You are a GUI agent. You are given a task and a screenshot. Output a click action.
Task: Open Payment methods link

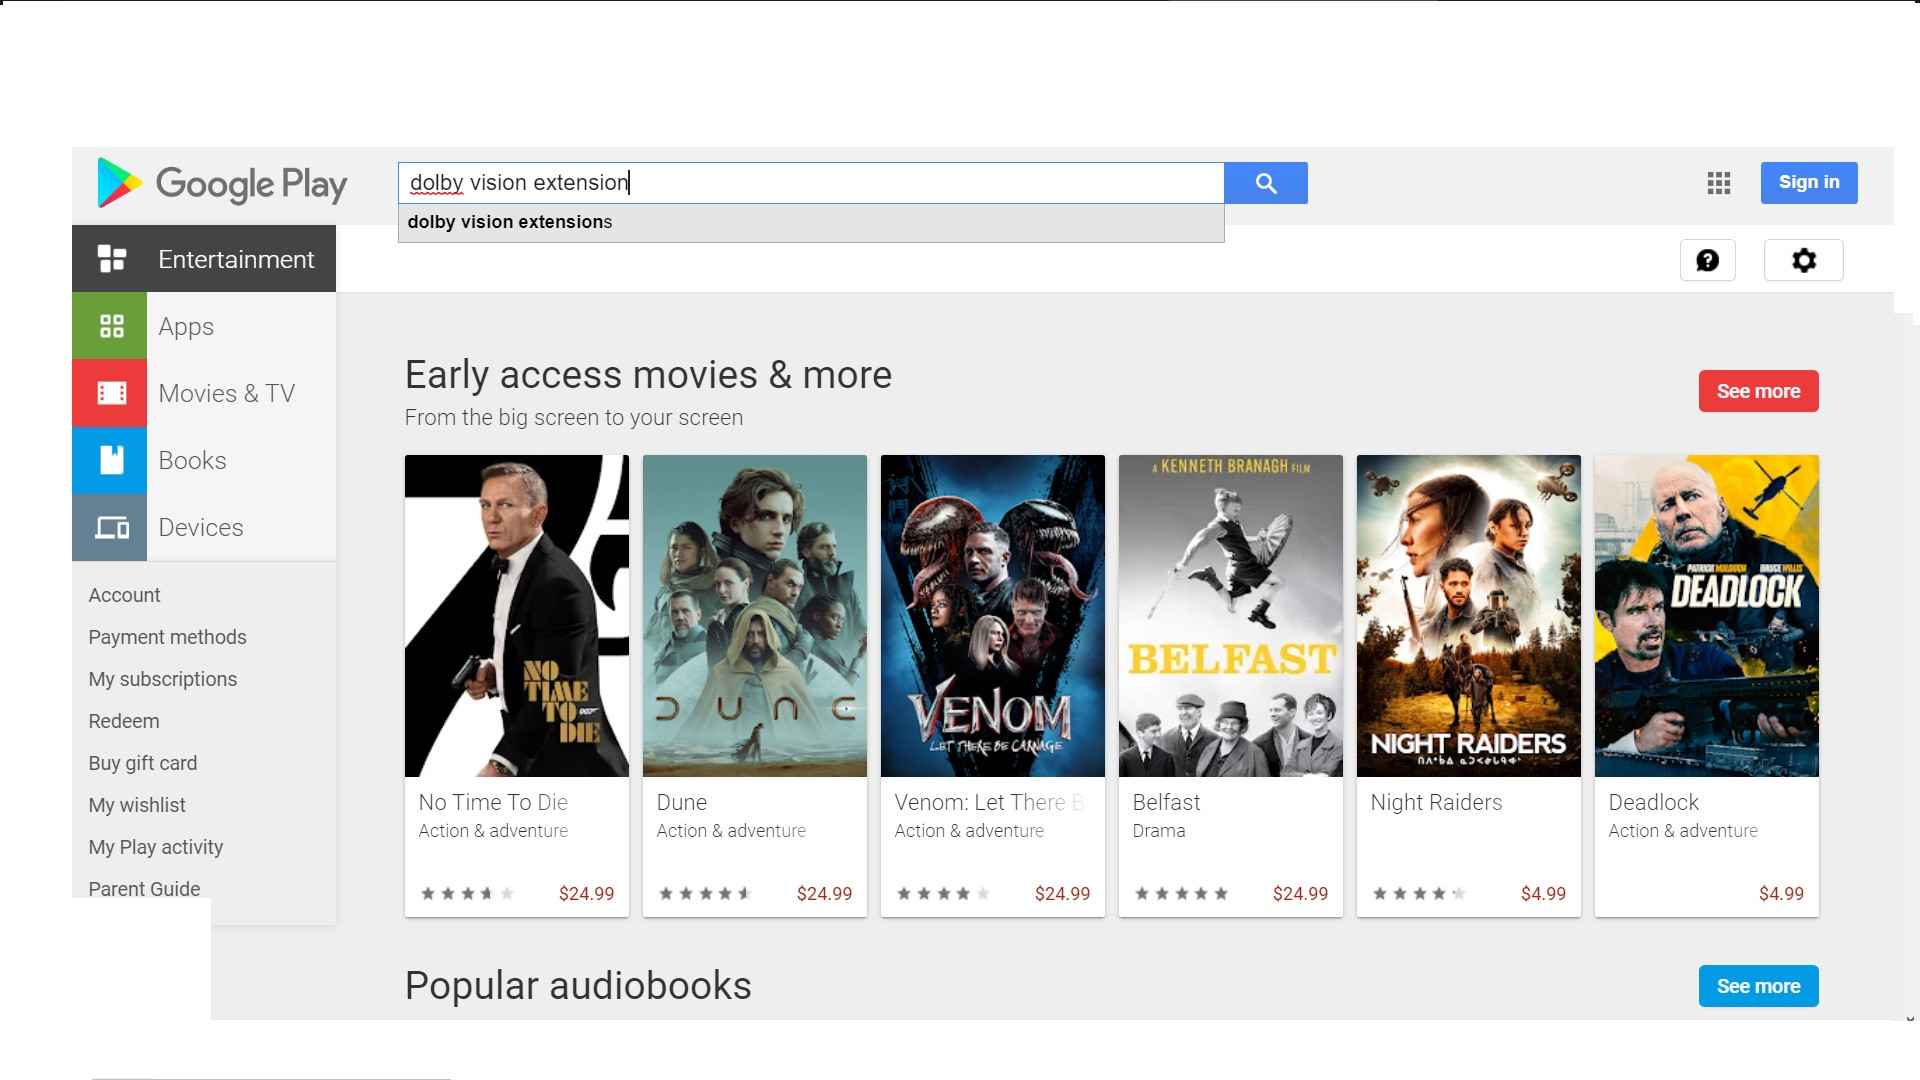[x=167, y=637]
